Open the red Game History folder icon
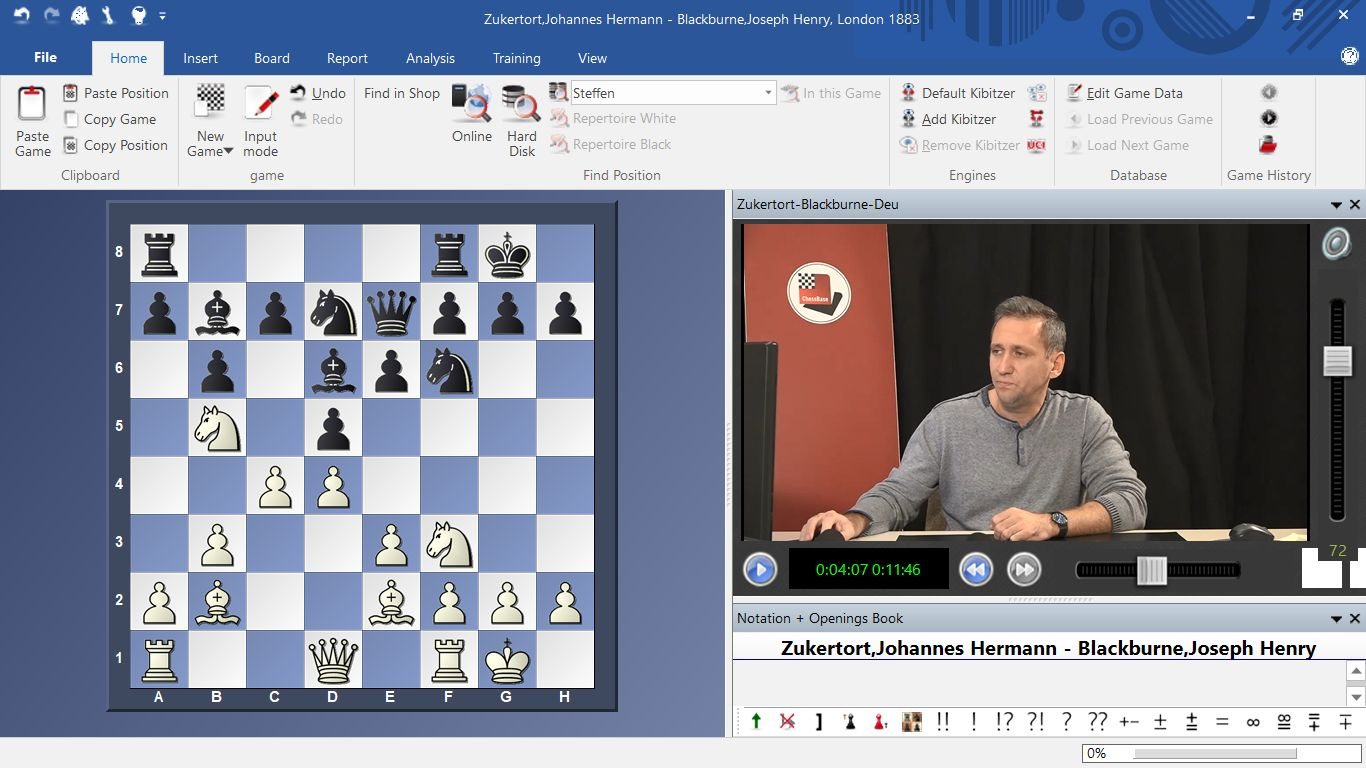The width and height of the screenshot is (1366, 768). tap(1268, 145)
